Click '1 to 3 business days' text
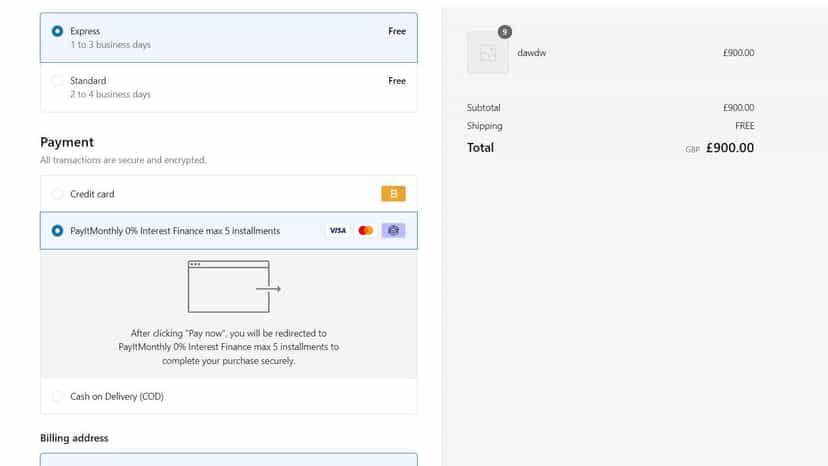The image size is (828, 466). [x=110, y=45]
